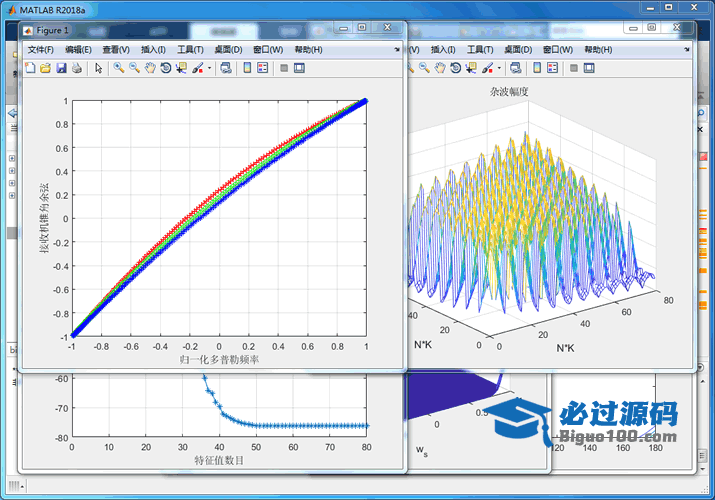Click the 3D plot title 杂波幅度

click(509, 92)
